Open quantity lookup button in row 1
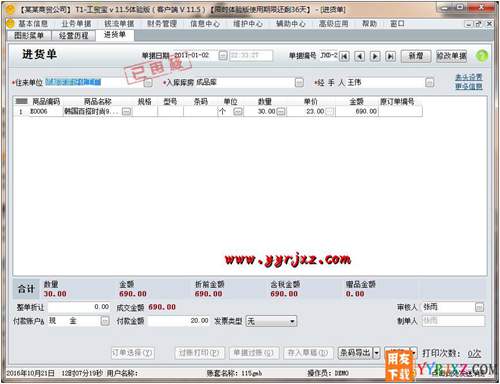This screenshot has width=500, height=384. click(281, 111)
